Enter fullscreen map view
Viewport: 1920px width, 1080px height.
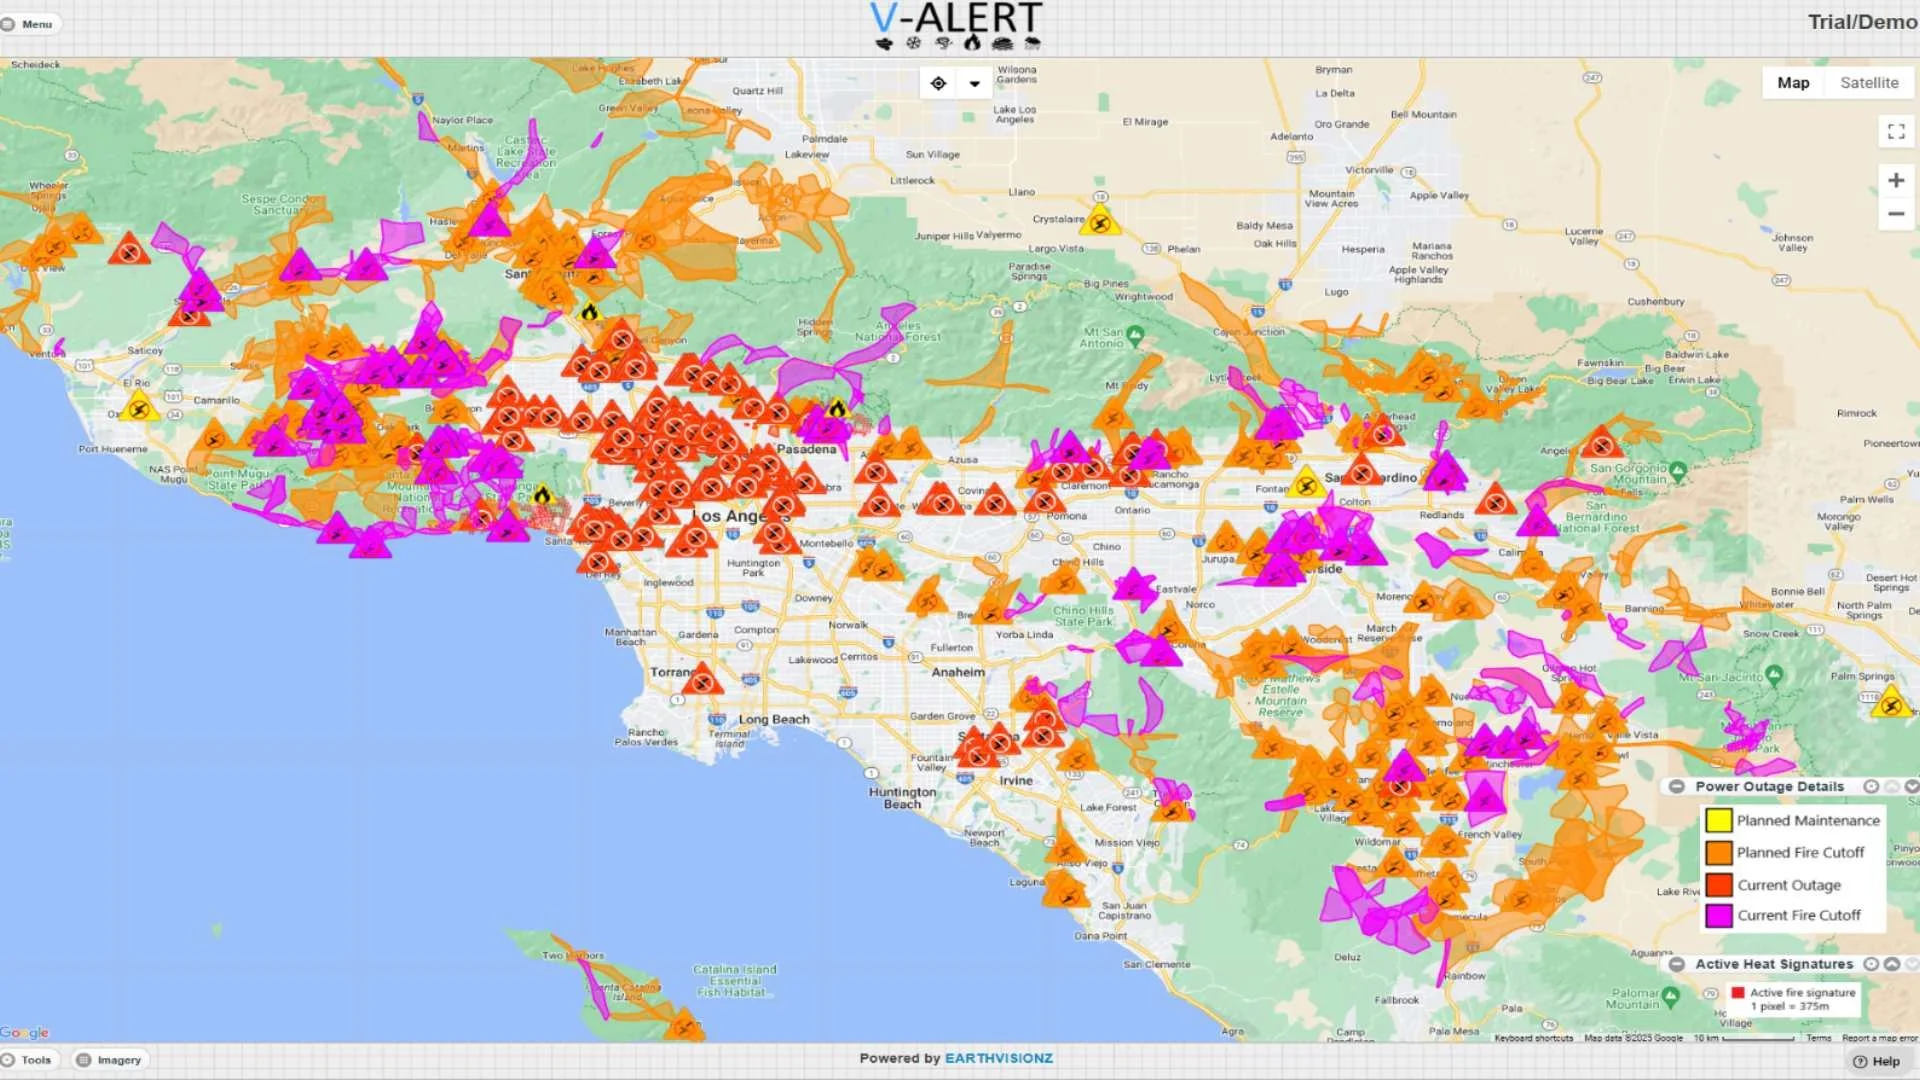pos(1895,131)
